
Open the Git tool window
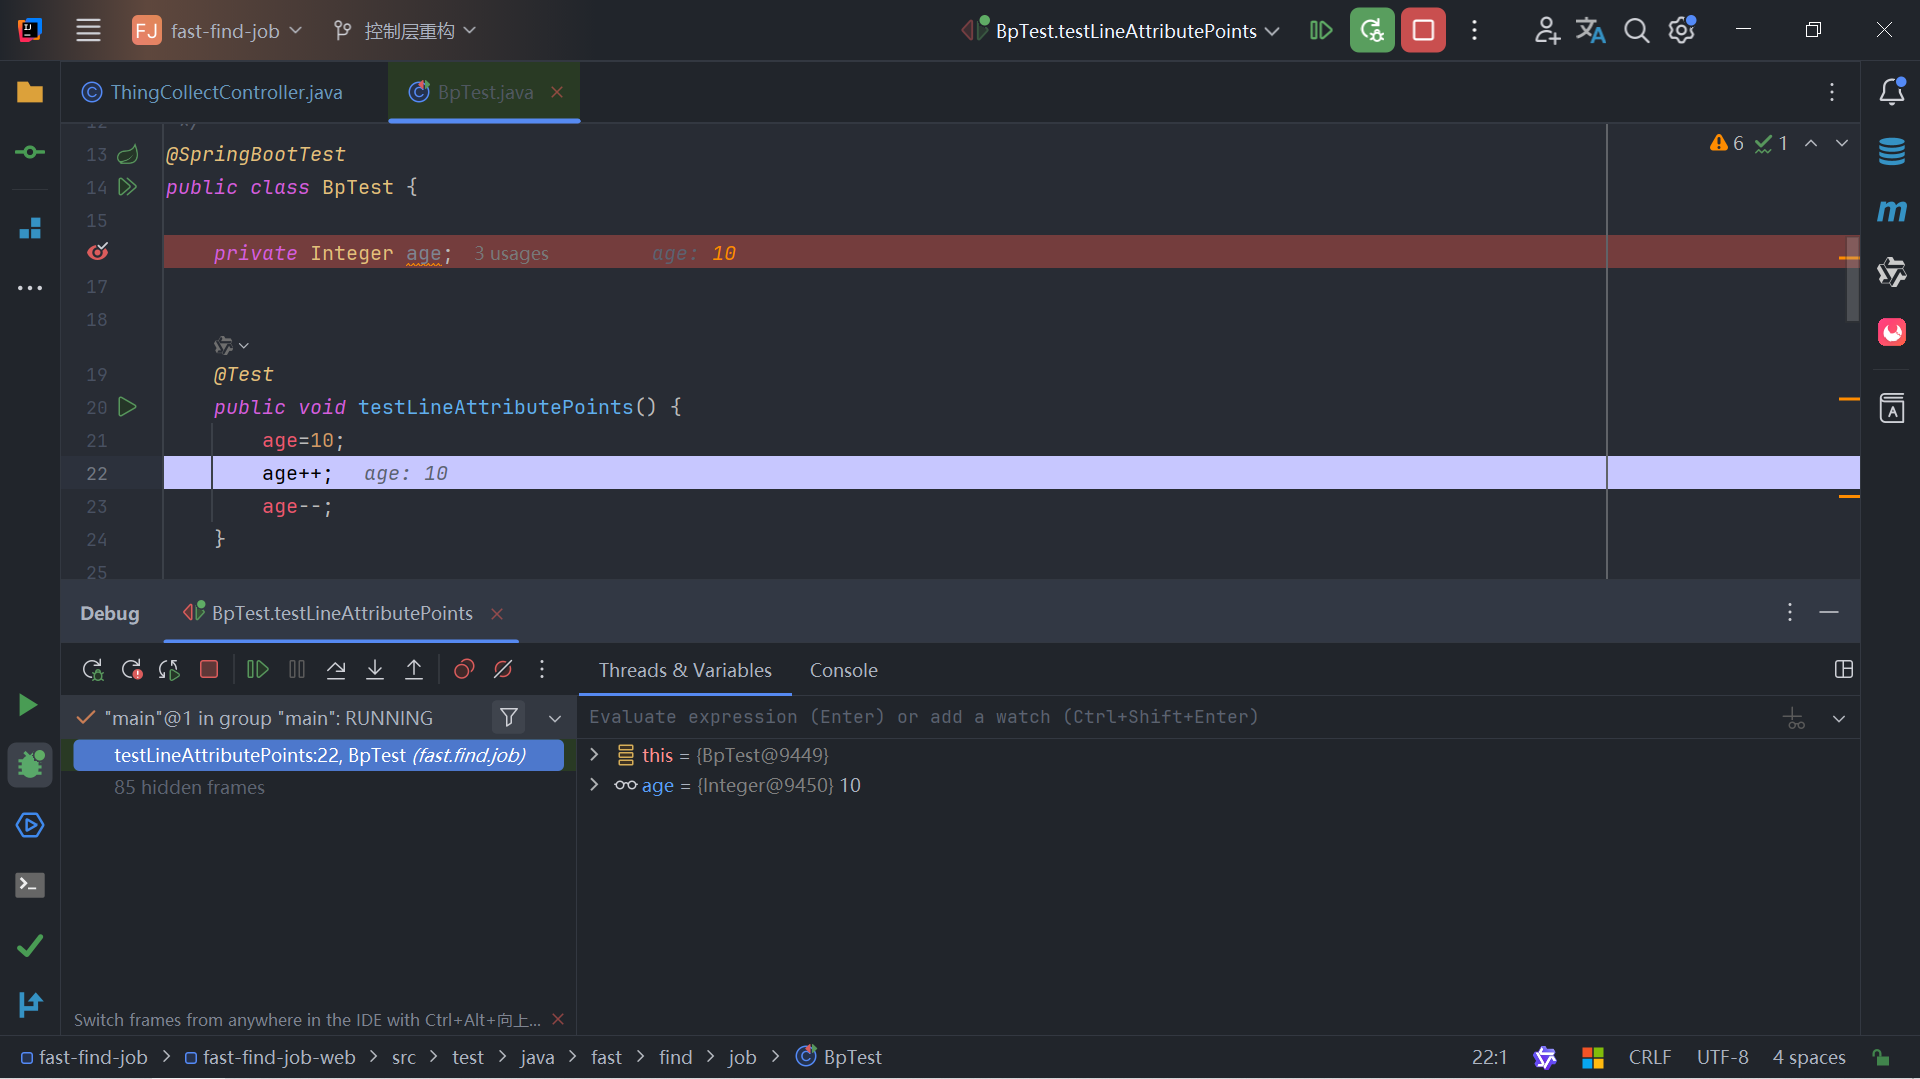click(x=30, y=1004)
